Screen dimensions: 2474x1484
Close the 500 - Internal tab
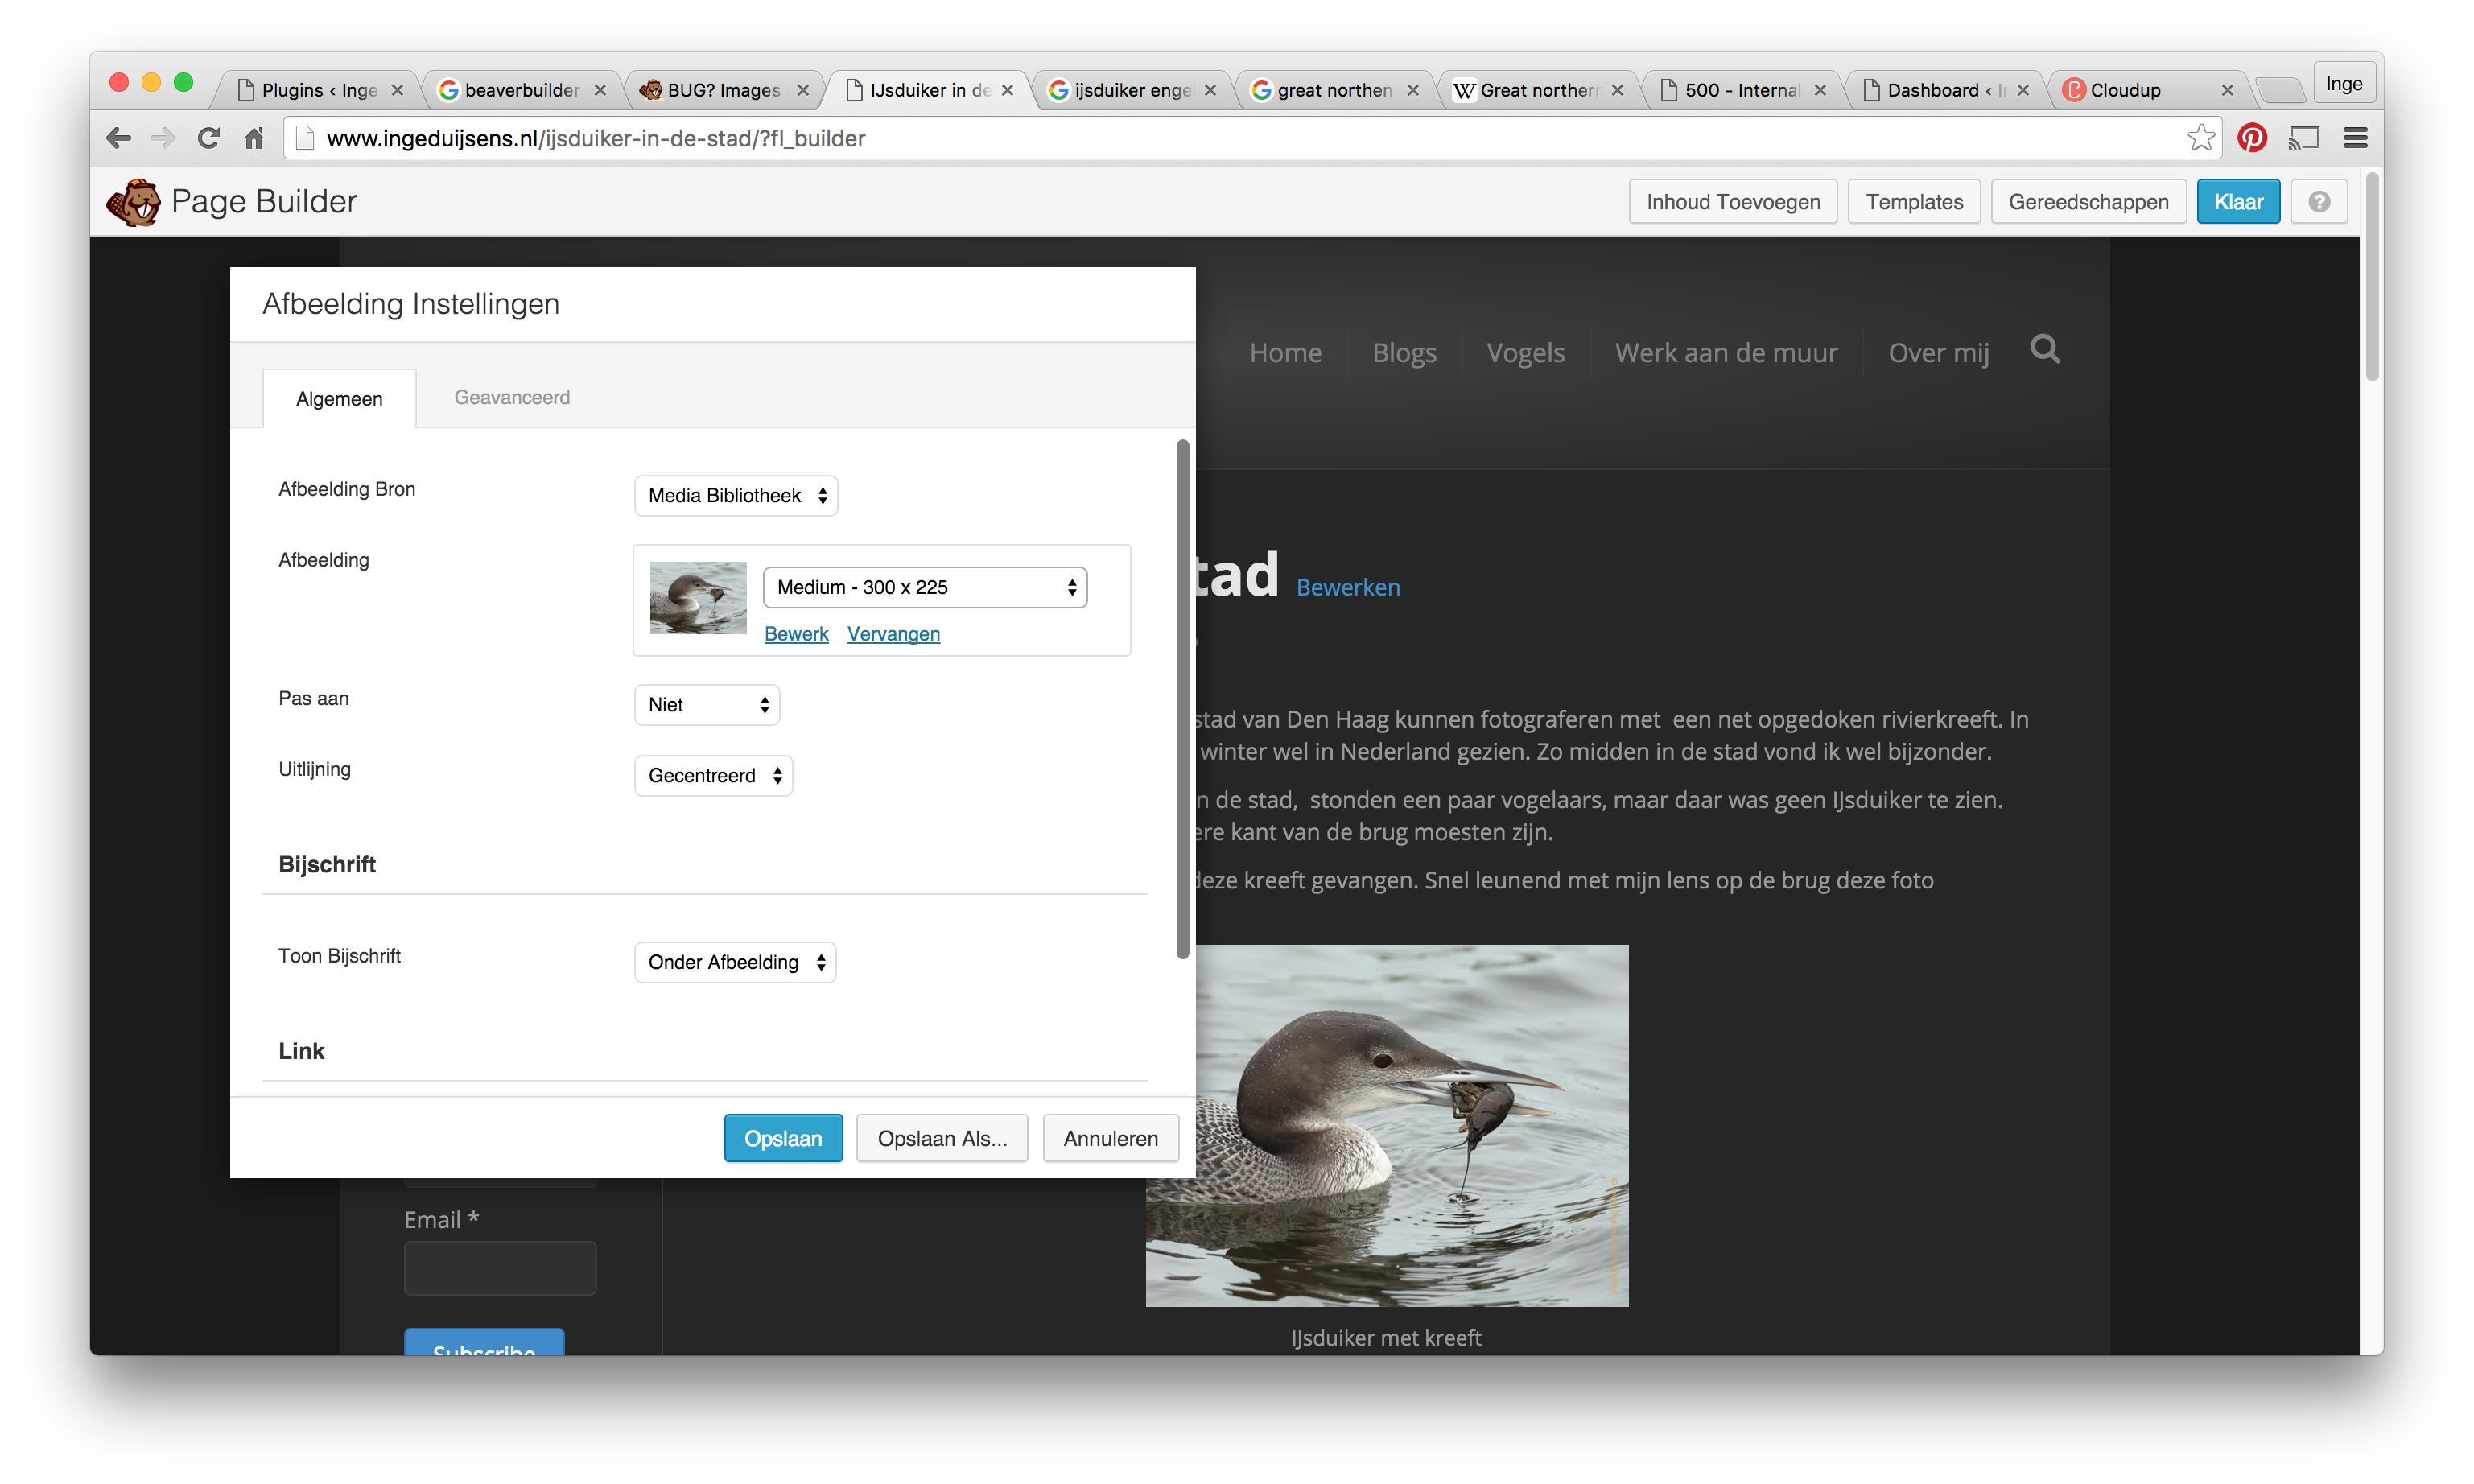click(x=1820, y=90)
